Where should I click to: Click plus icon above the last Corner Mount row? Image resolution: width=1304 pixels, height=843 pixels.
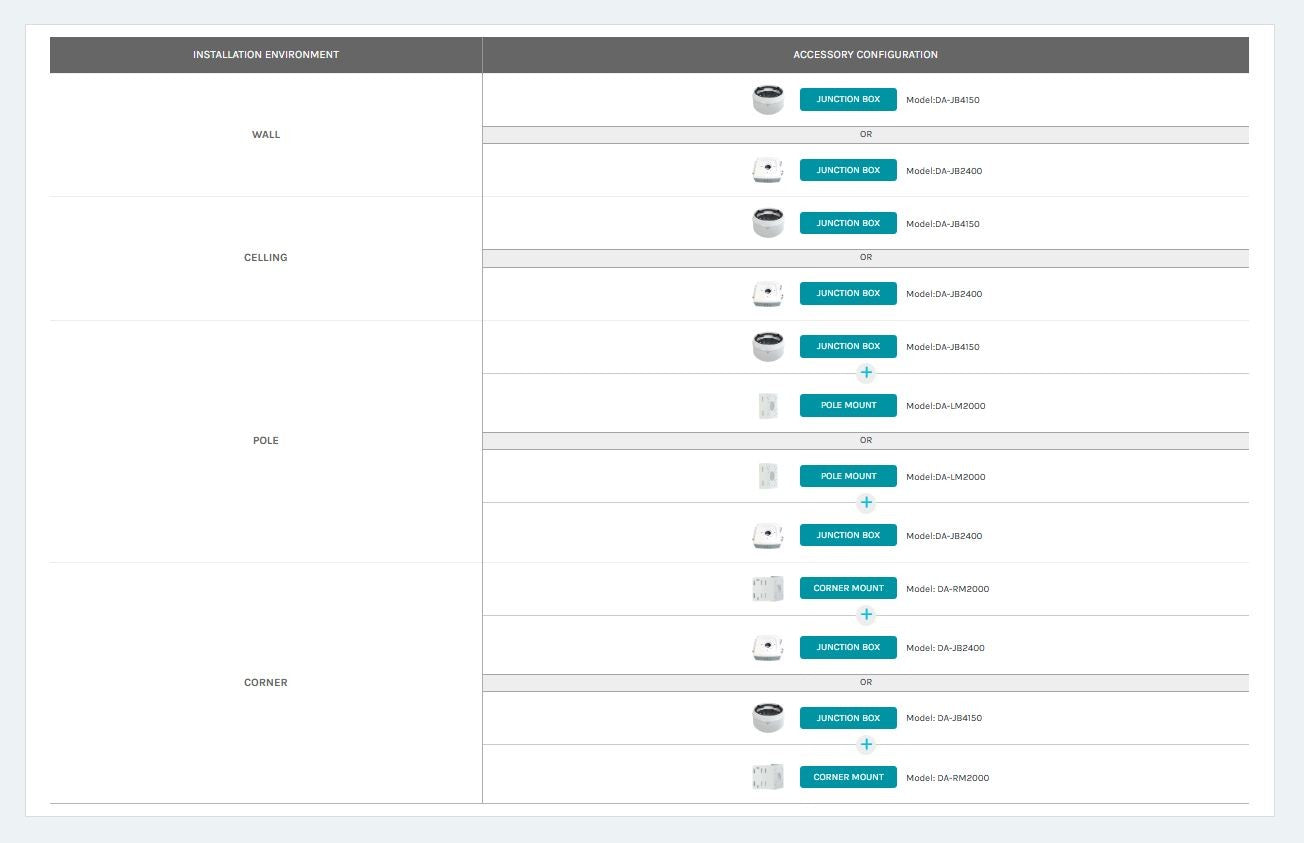(866, 745)
